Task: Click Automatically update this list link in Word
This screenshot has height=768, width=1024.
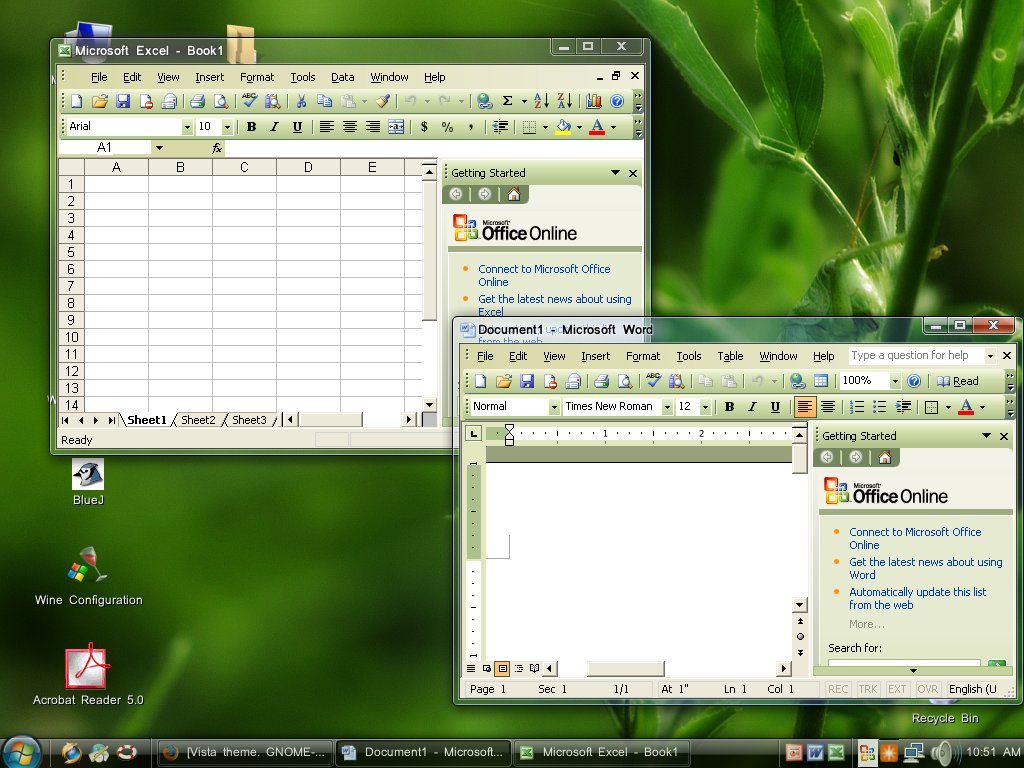Action: 918,598
